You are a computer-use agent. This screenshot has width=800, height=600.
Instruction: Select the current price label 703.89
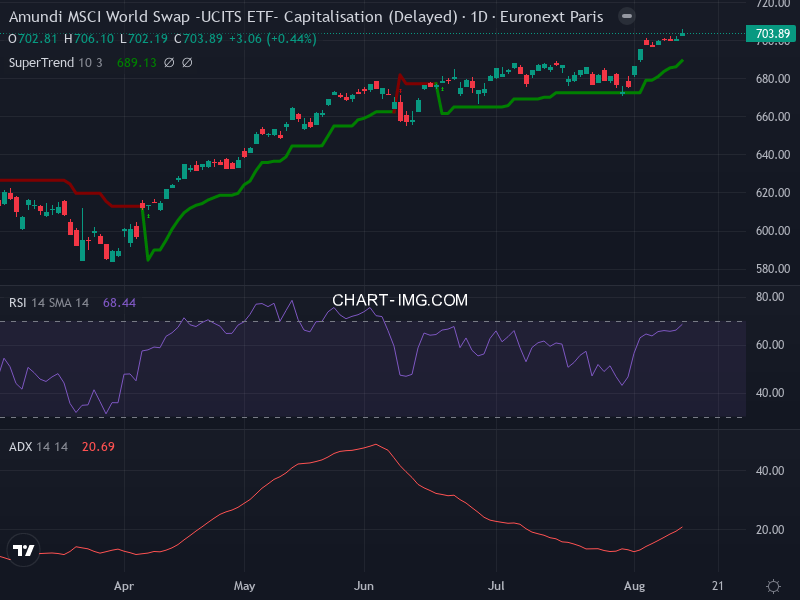click(x=772, y=34)
